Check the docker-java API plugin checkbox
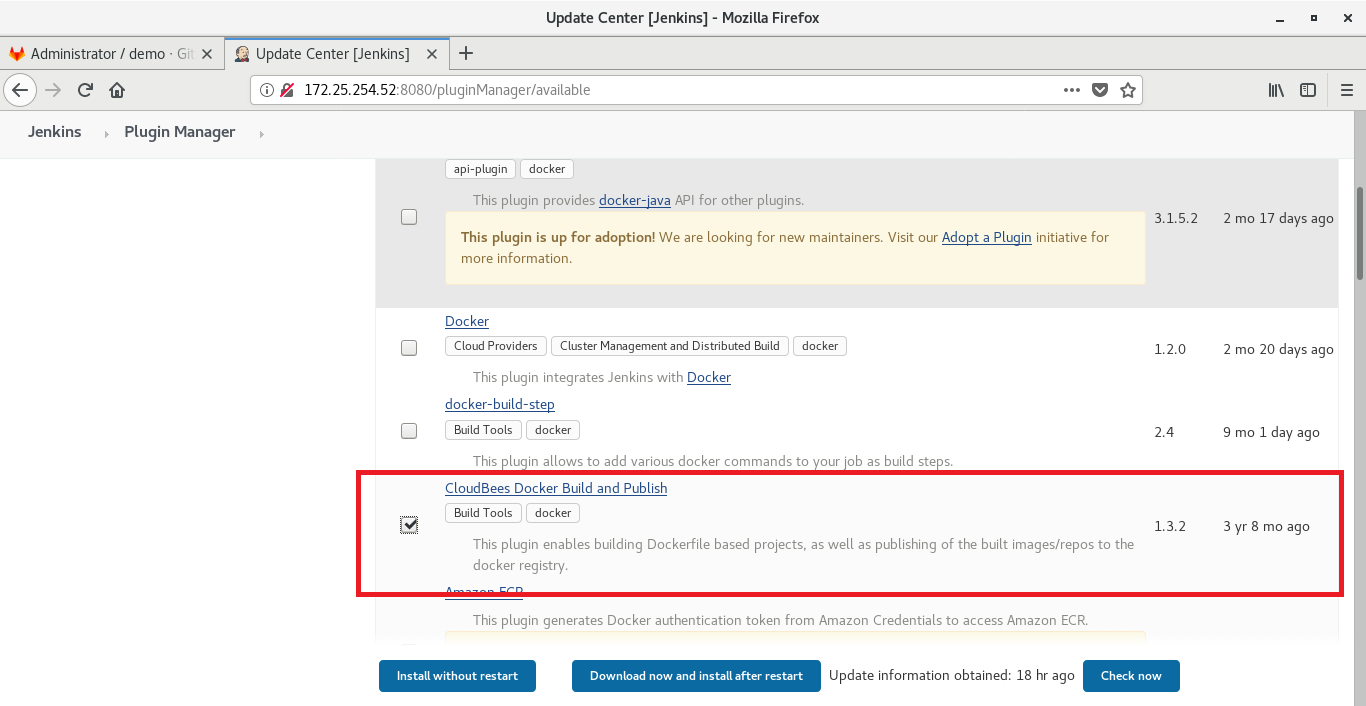1366x706 pixels. coord(409,217)
